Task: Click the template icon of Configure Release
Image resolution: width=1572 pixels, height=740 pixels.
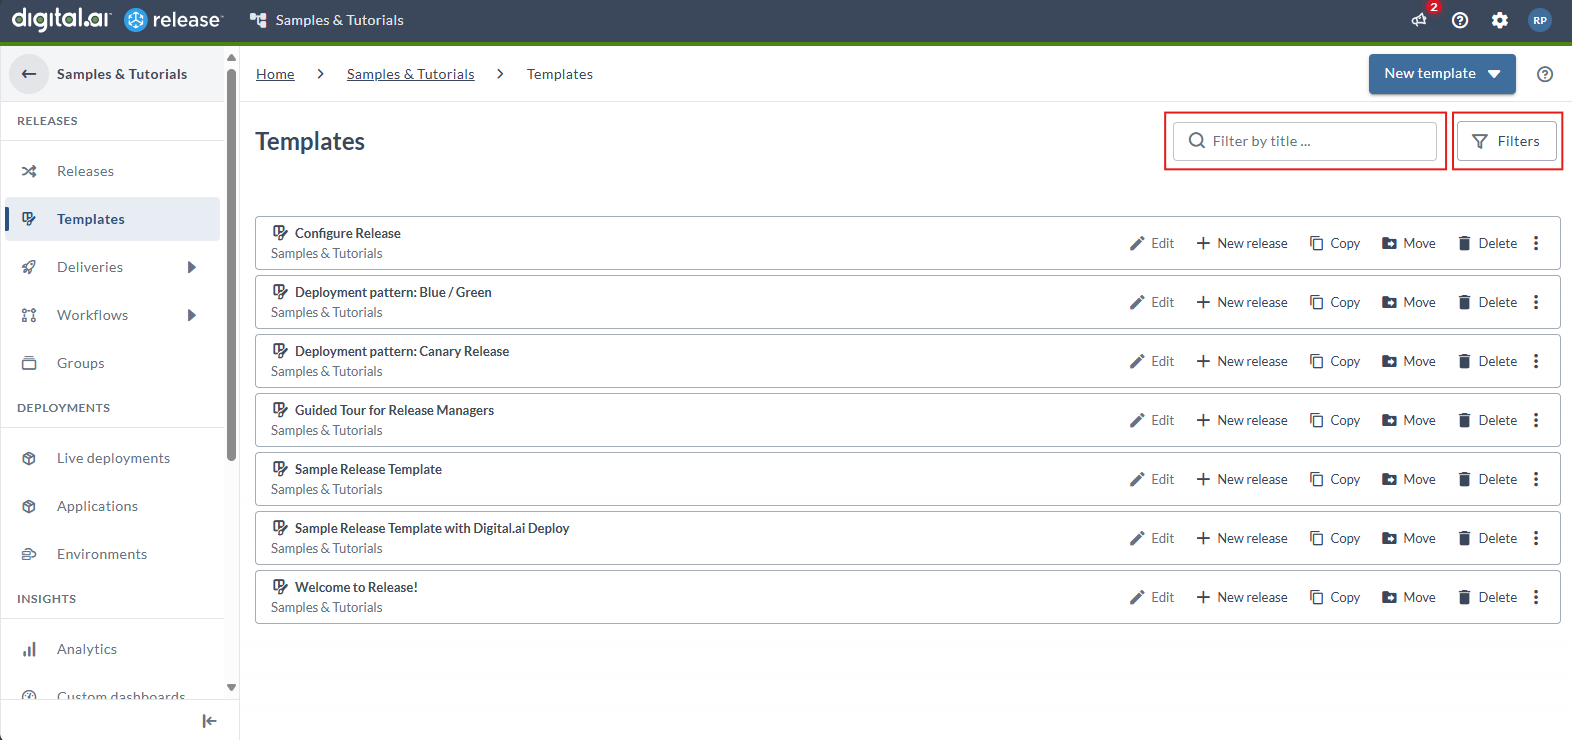Action: (x=280, y=232)
